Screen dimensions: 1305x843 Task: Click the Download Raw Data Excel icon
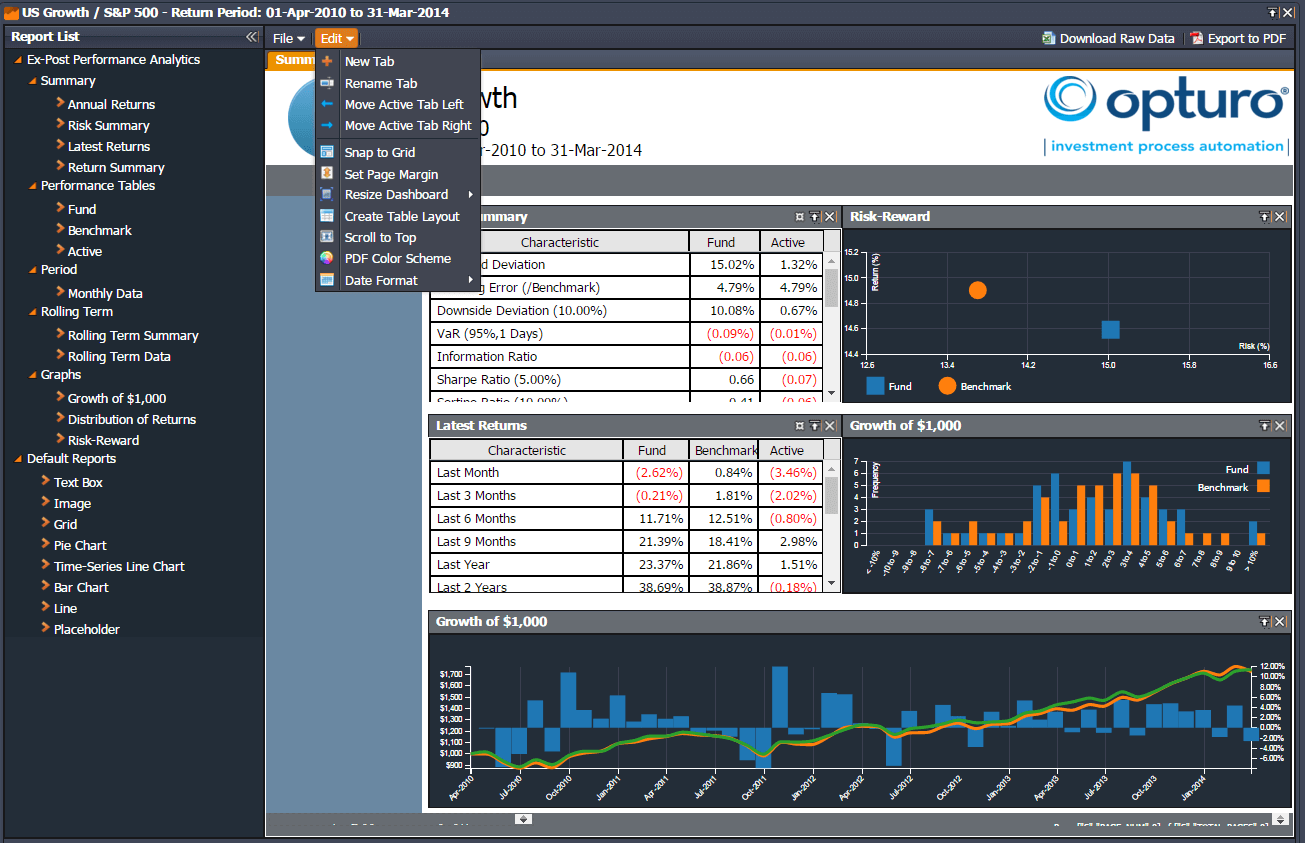[x=1048, y=38]
